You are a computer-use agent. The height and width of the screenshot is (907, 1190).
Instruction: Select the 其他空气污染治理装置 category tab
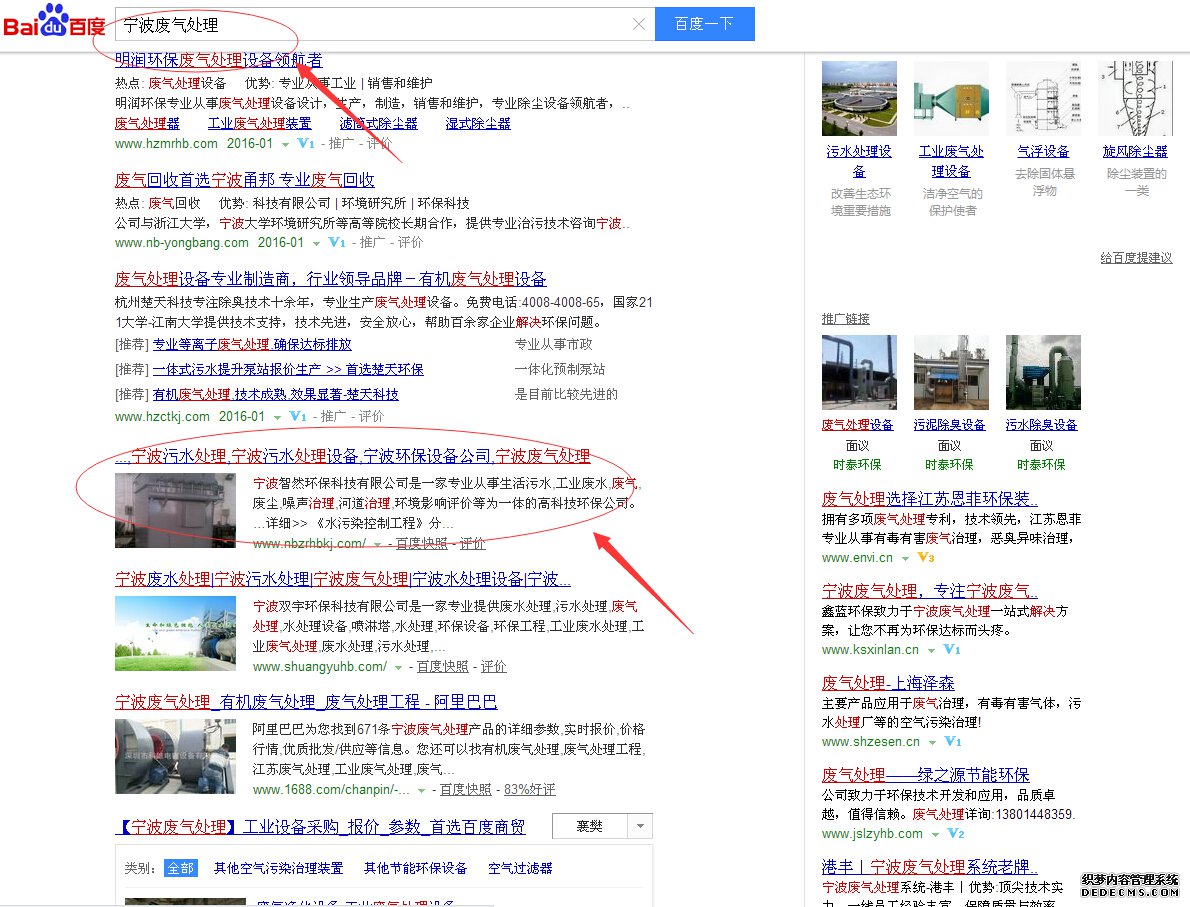click(279, 868)
